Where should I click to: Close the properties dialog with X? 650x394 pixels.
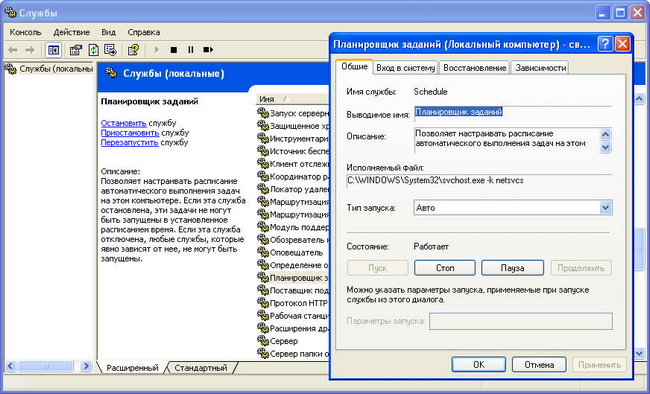(623, 44)
